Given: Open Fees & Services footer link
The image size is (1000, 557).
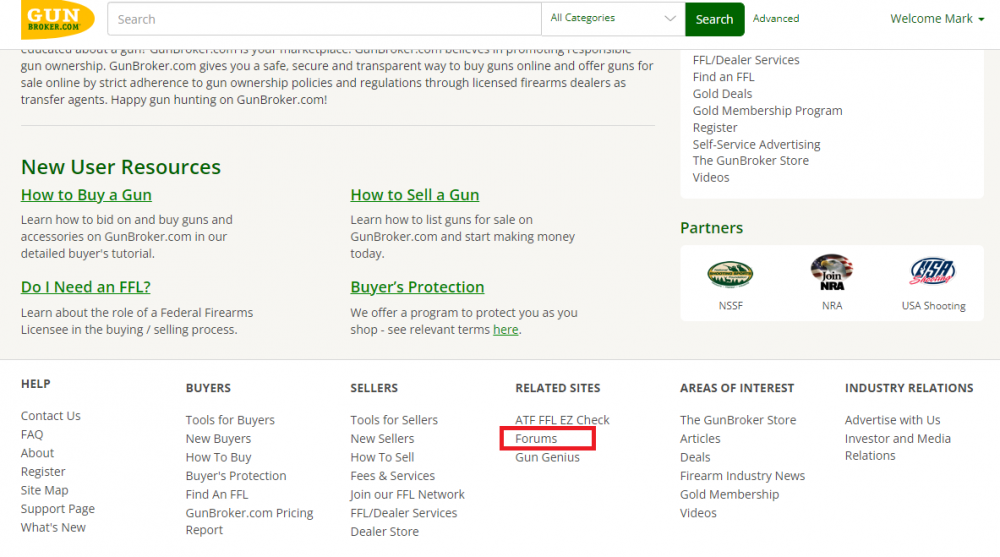Looking at the screenshot, I should click(392, 475).
